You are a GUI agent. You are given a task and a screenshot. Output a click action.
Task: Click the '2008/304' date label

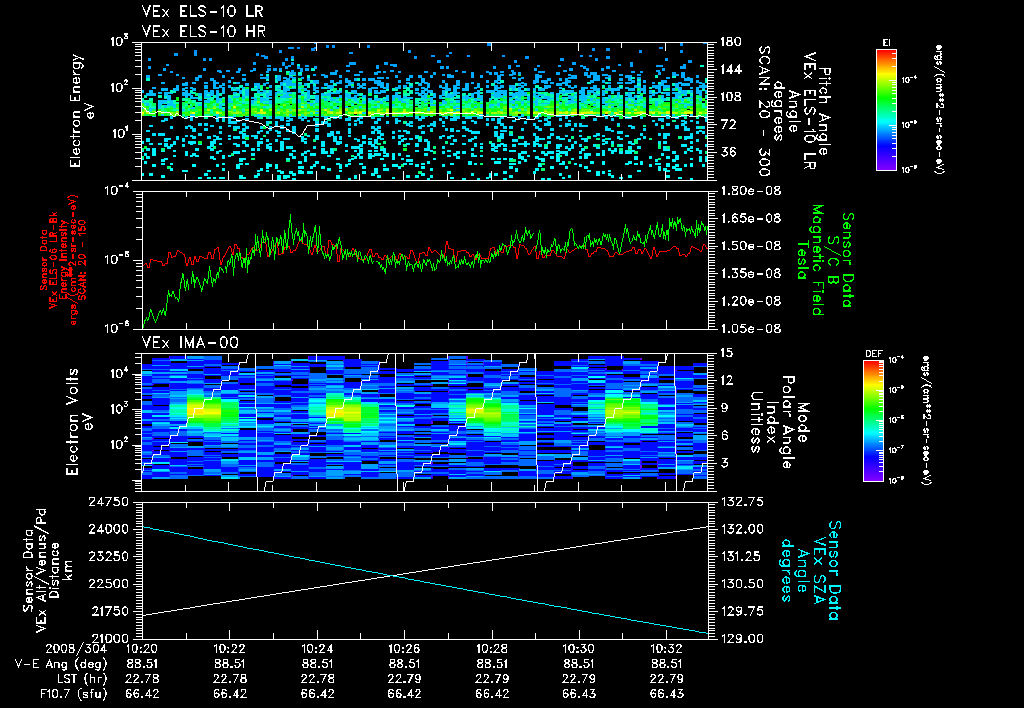click(x=74, y=649)
